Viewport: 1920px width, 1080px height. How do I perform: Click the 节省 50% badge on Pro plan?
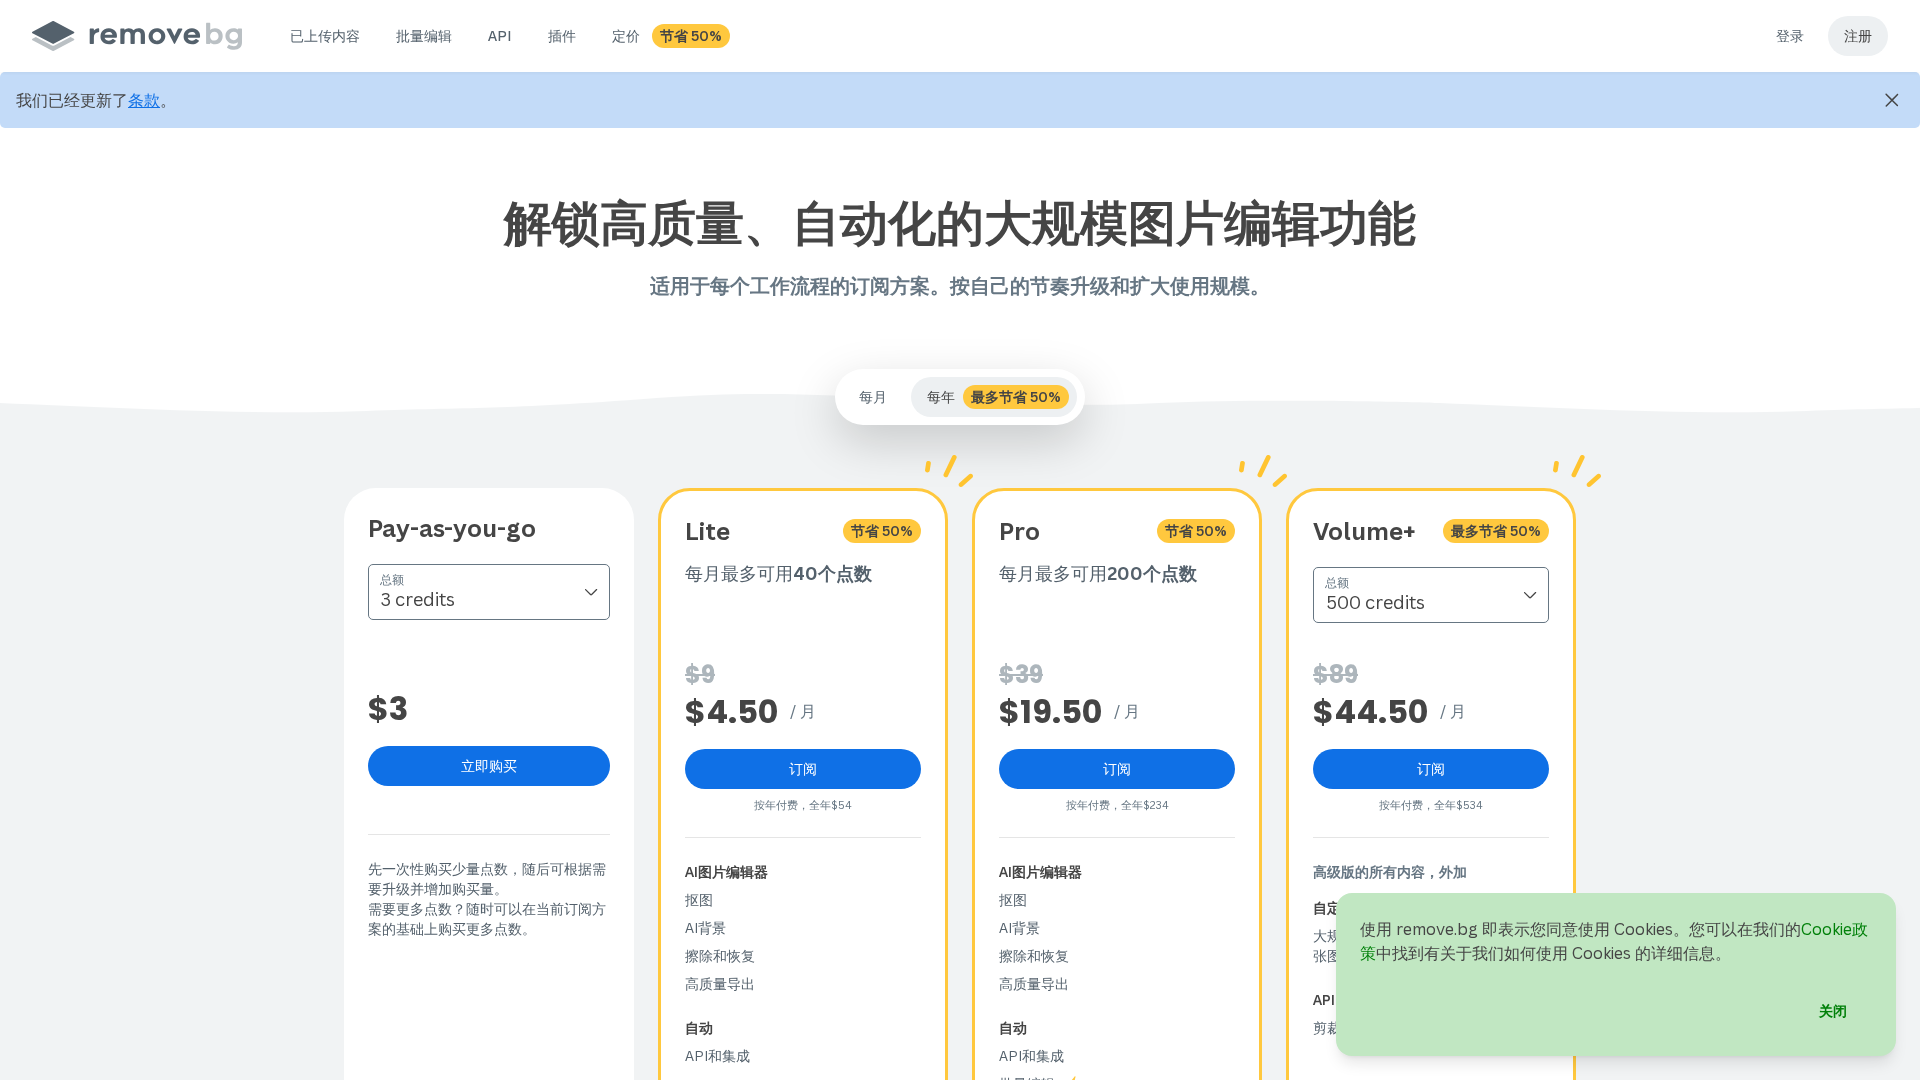tap(1195, 531)
